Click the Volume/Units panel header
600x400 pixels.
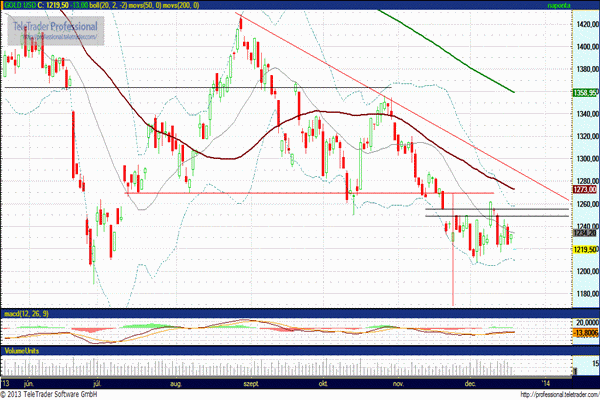pyautogui.click(x=22, y=351)
